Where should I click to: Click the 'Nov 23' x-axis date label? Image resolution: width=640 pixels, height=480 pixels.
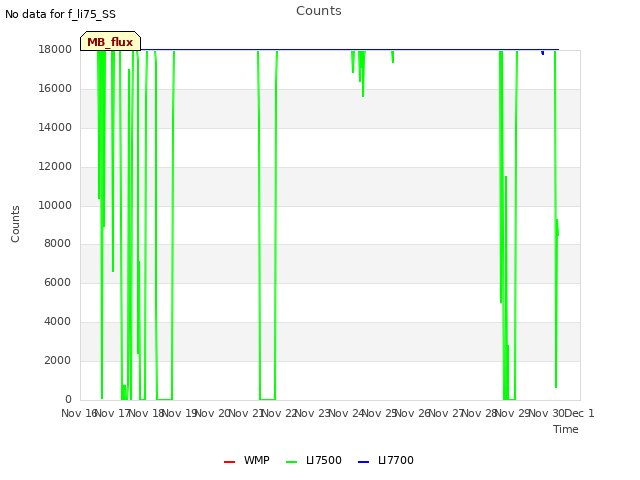pos(313,413)
